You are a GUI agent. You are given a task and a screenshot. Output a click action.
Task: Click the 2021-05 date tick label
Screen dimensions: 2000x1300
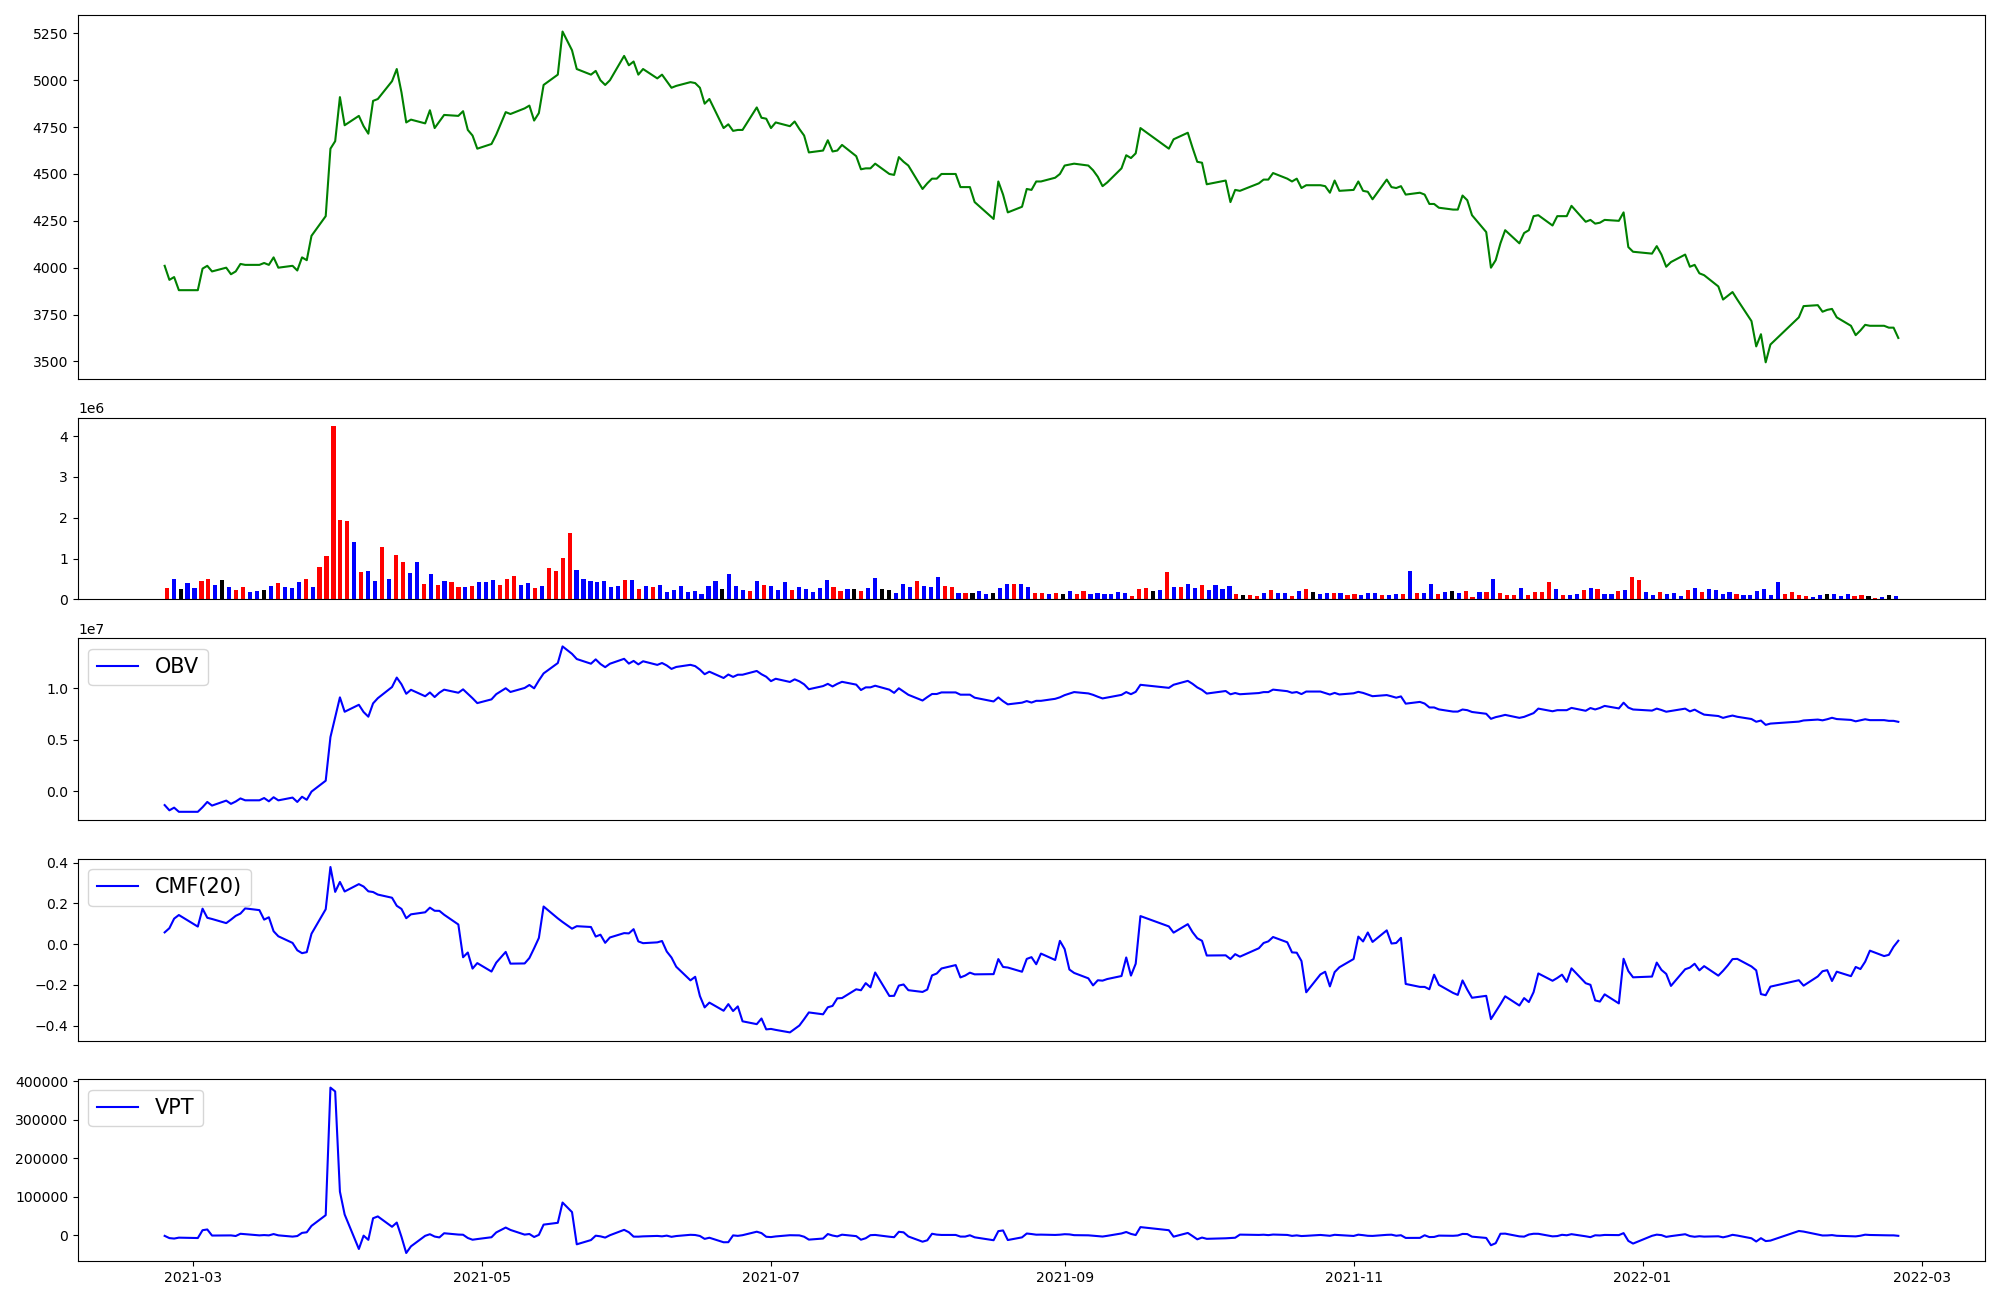tap(482, 1276)
